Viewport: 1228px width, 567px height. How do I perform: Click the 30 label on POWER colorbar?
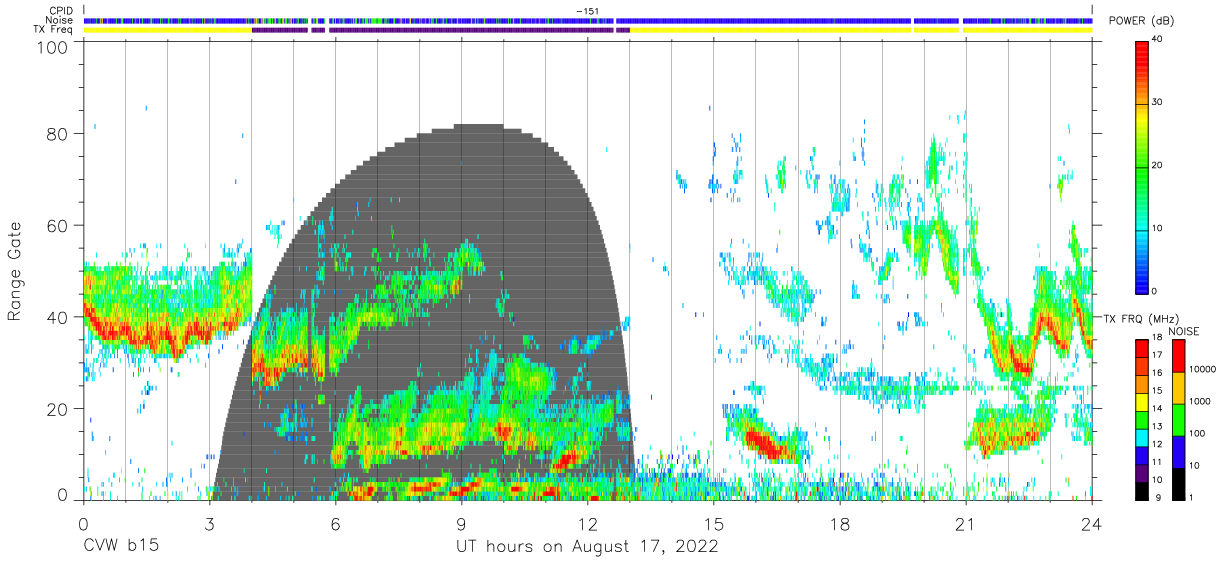1158,103
